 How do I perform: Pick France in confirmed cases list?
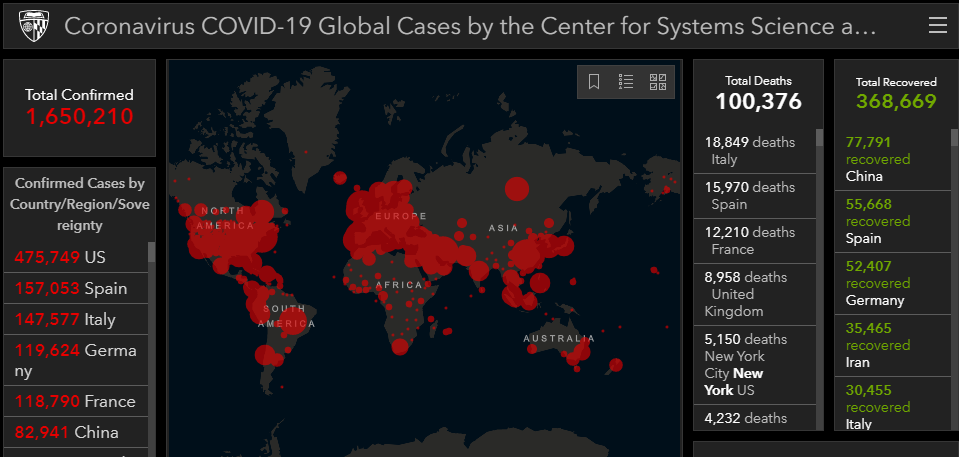(75, 401)
